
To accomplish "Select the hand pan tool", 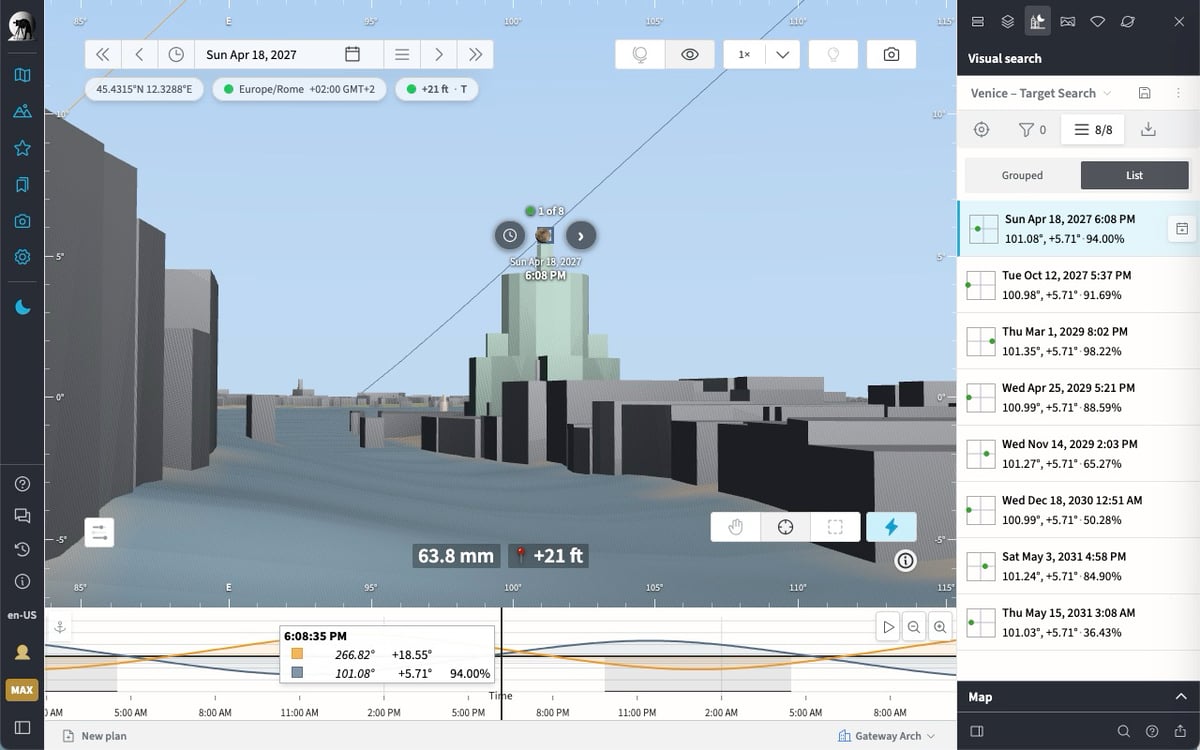I will click(736, 527).
